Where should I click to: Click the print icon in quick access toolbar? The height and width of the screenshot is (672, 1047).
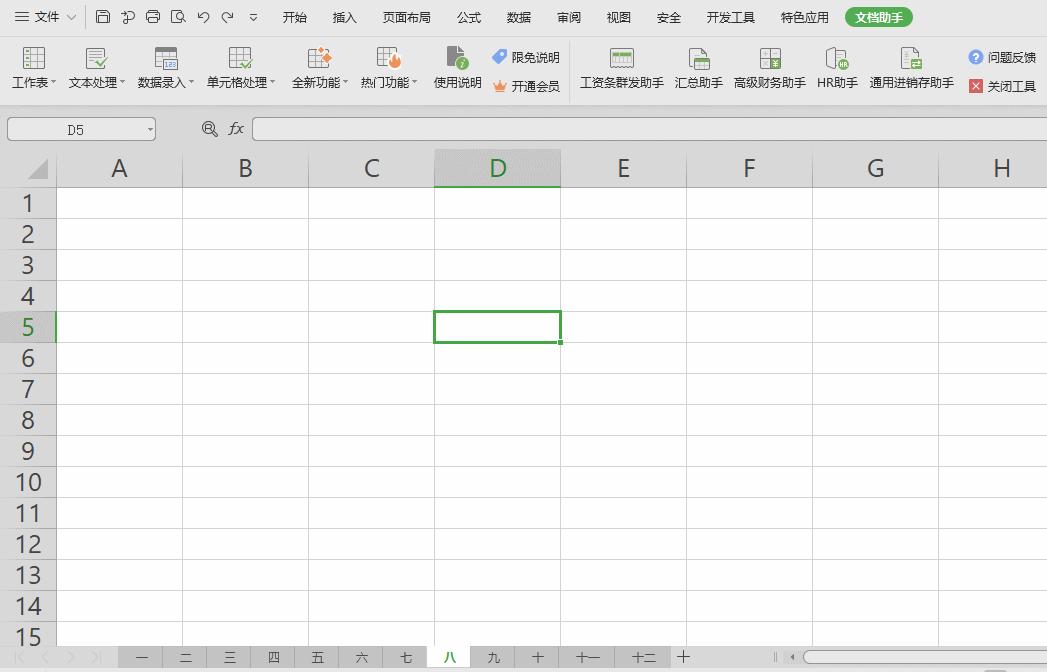click(x=153, y=17)
